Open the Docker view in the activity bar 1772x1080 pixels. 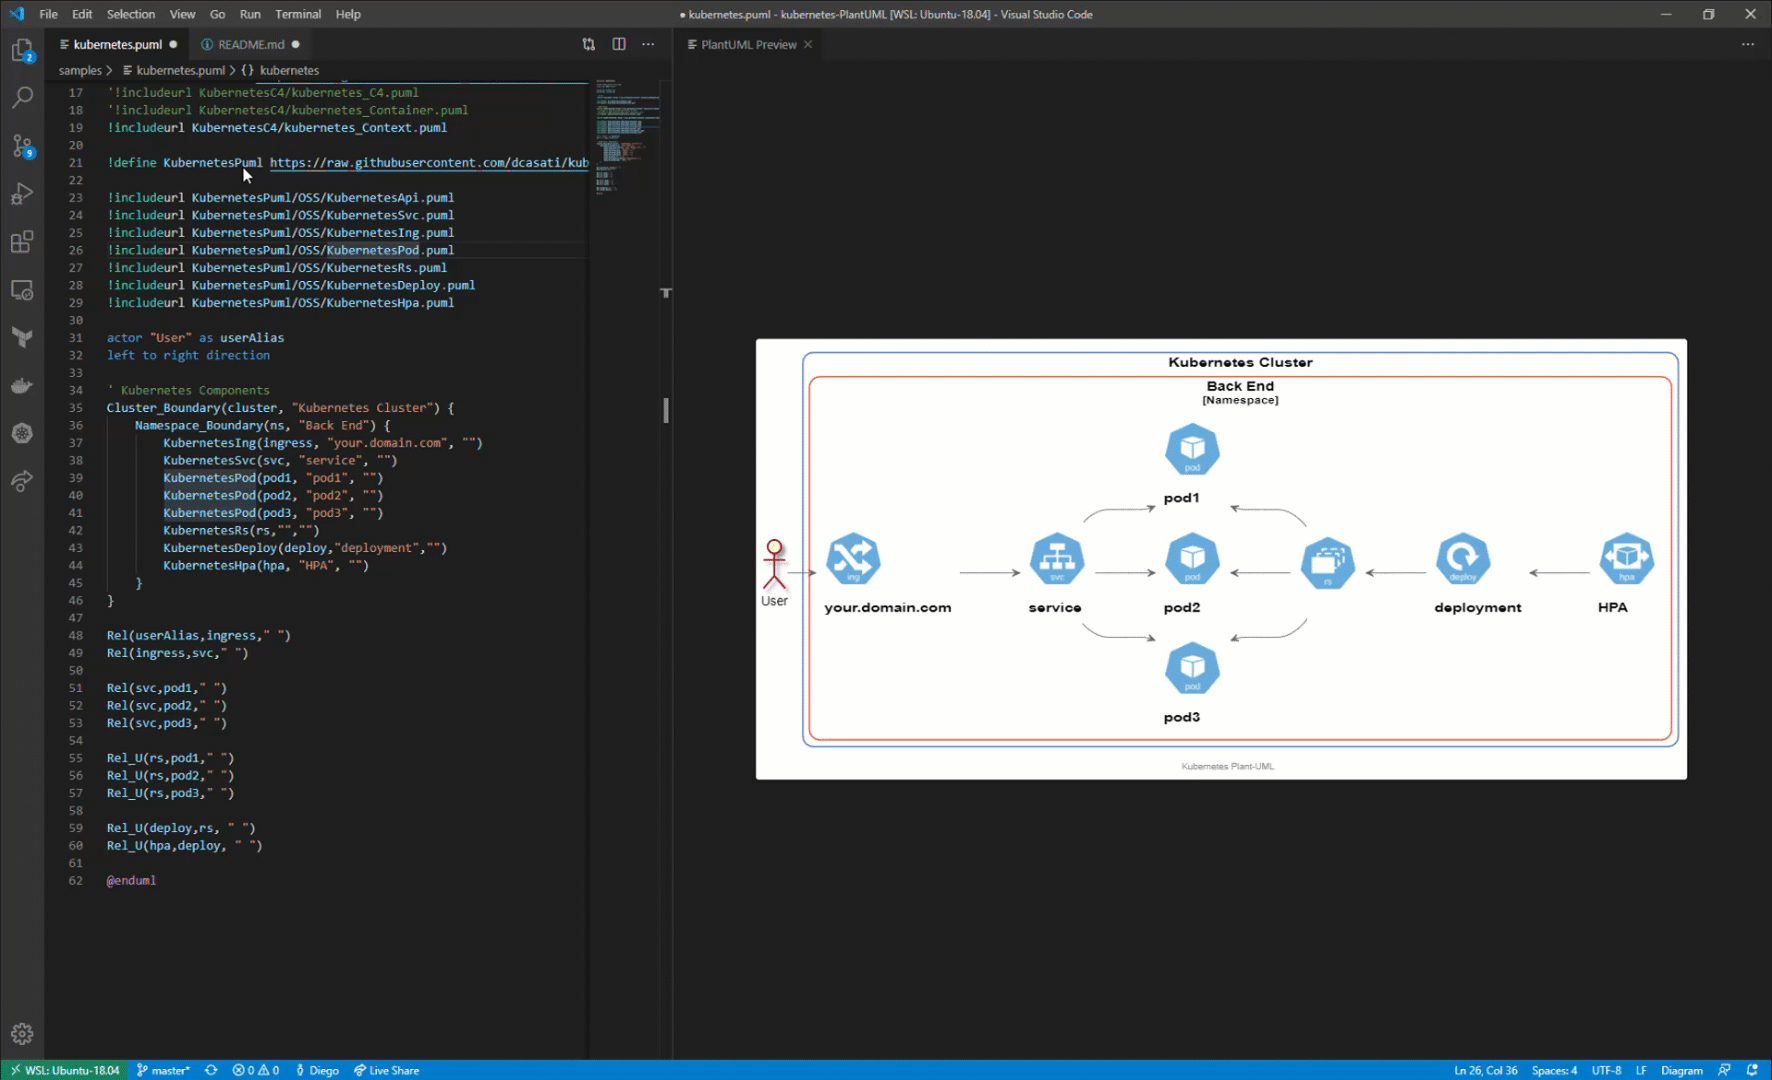[22, 386]
